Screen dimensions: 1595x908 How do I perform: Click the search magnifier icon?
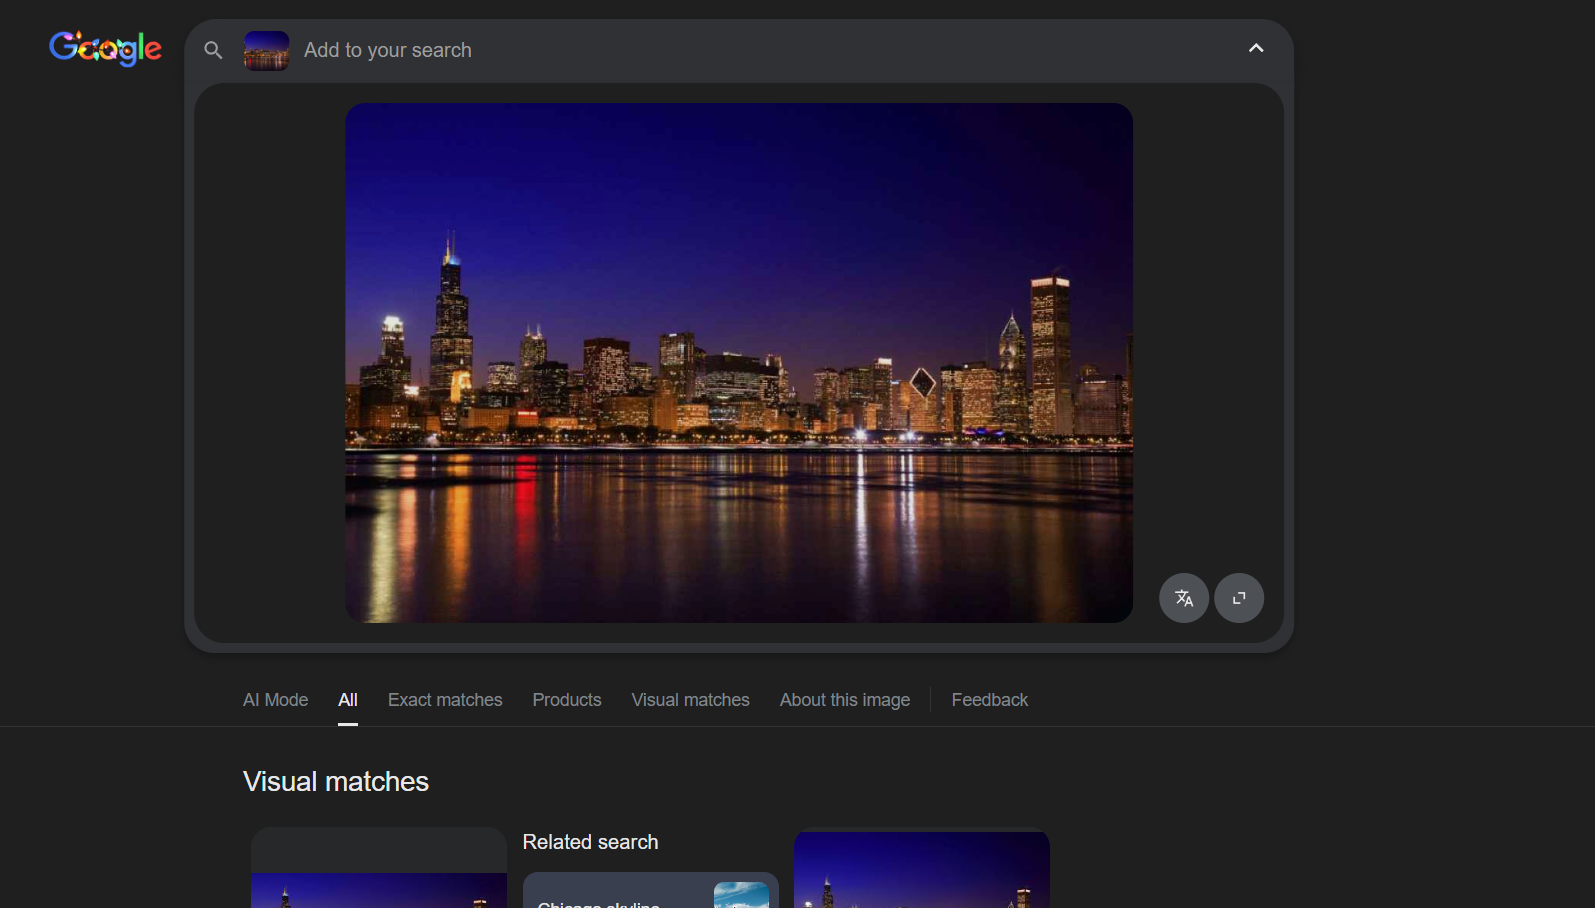213,50
